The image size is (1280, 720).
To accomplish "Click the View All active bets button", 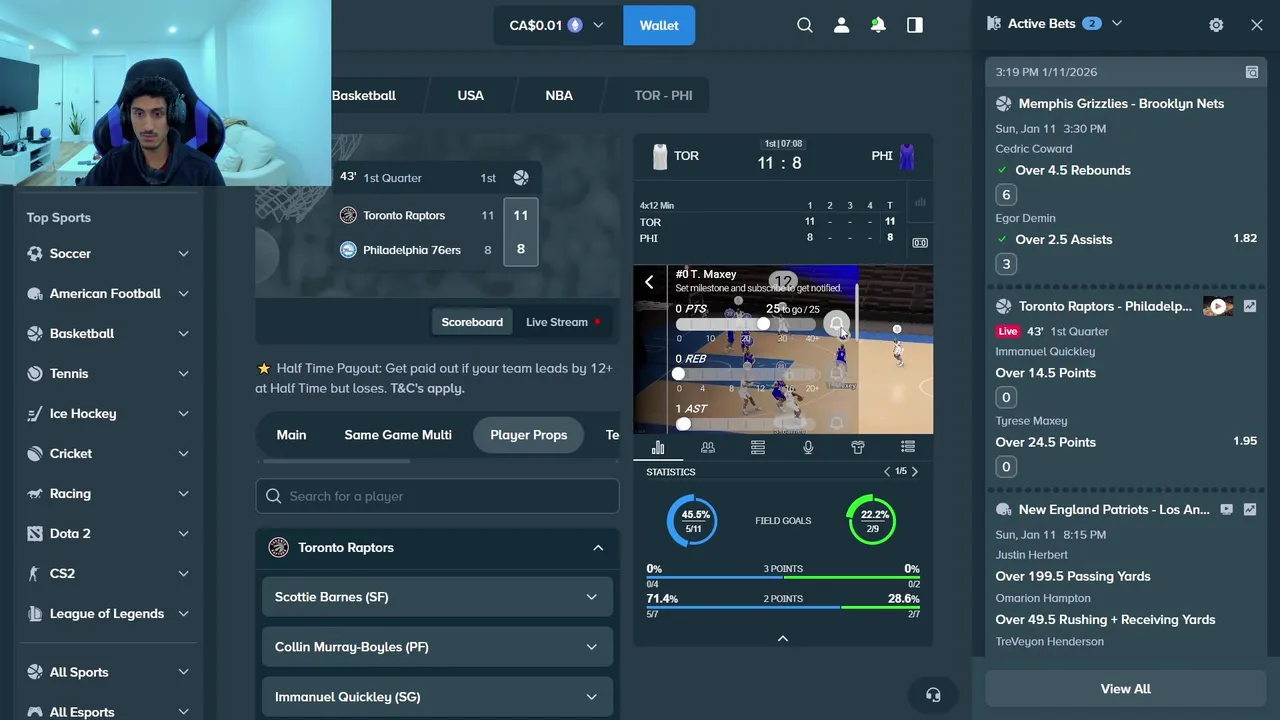I will tap(1125, 689).
